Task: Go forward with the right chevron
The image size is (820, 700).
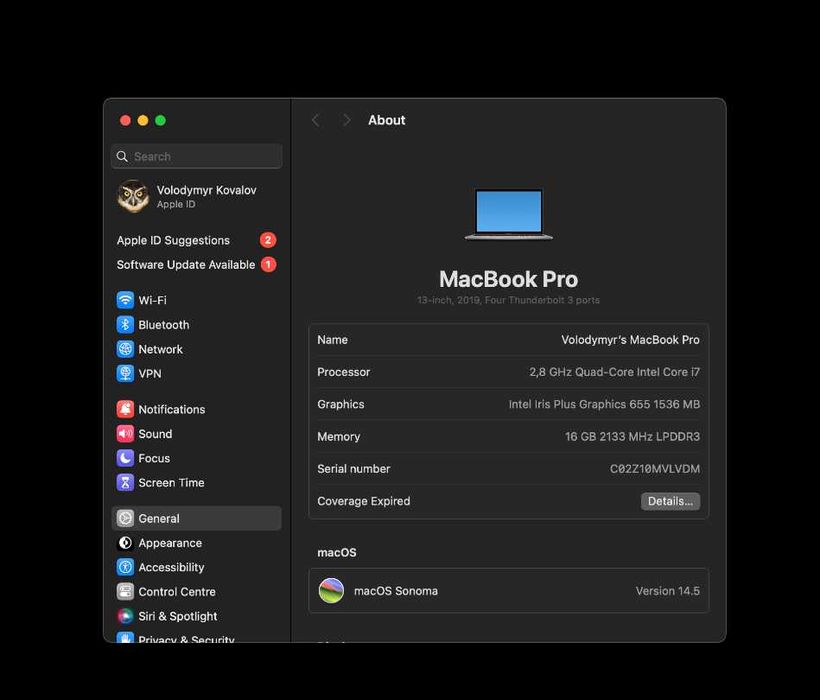Action: pos(346,120)
